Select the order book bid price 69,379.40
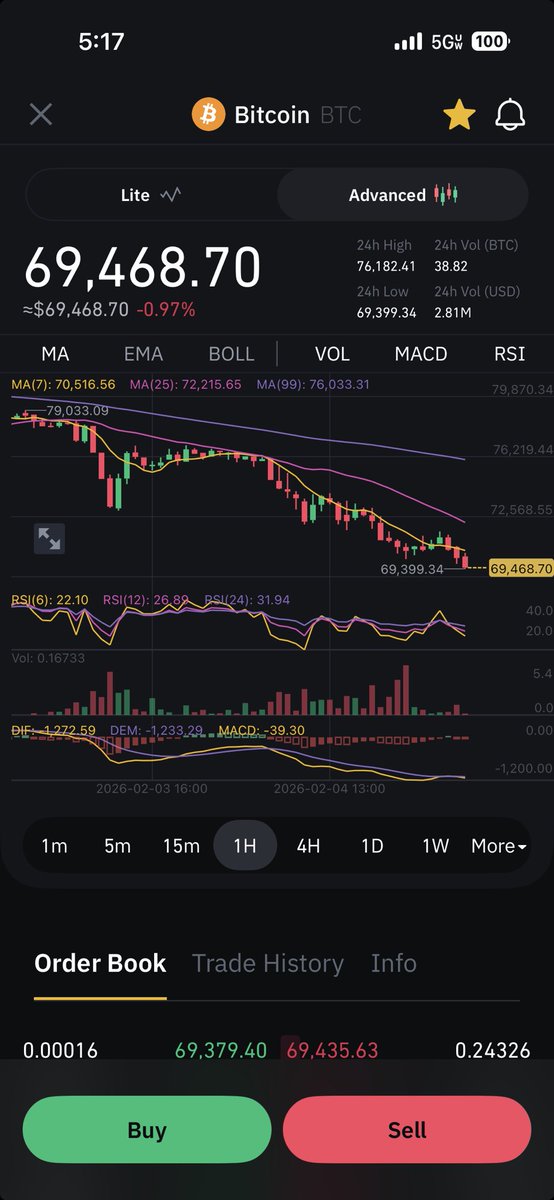 [221, 1050]
